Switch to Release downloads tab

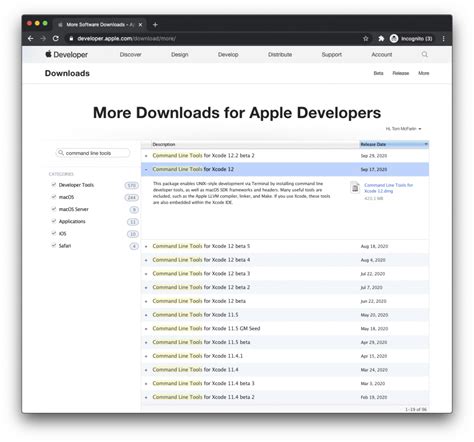pos(401,73)
